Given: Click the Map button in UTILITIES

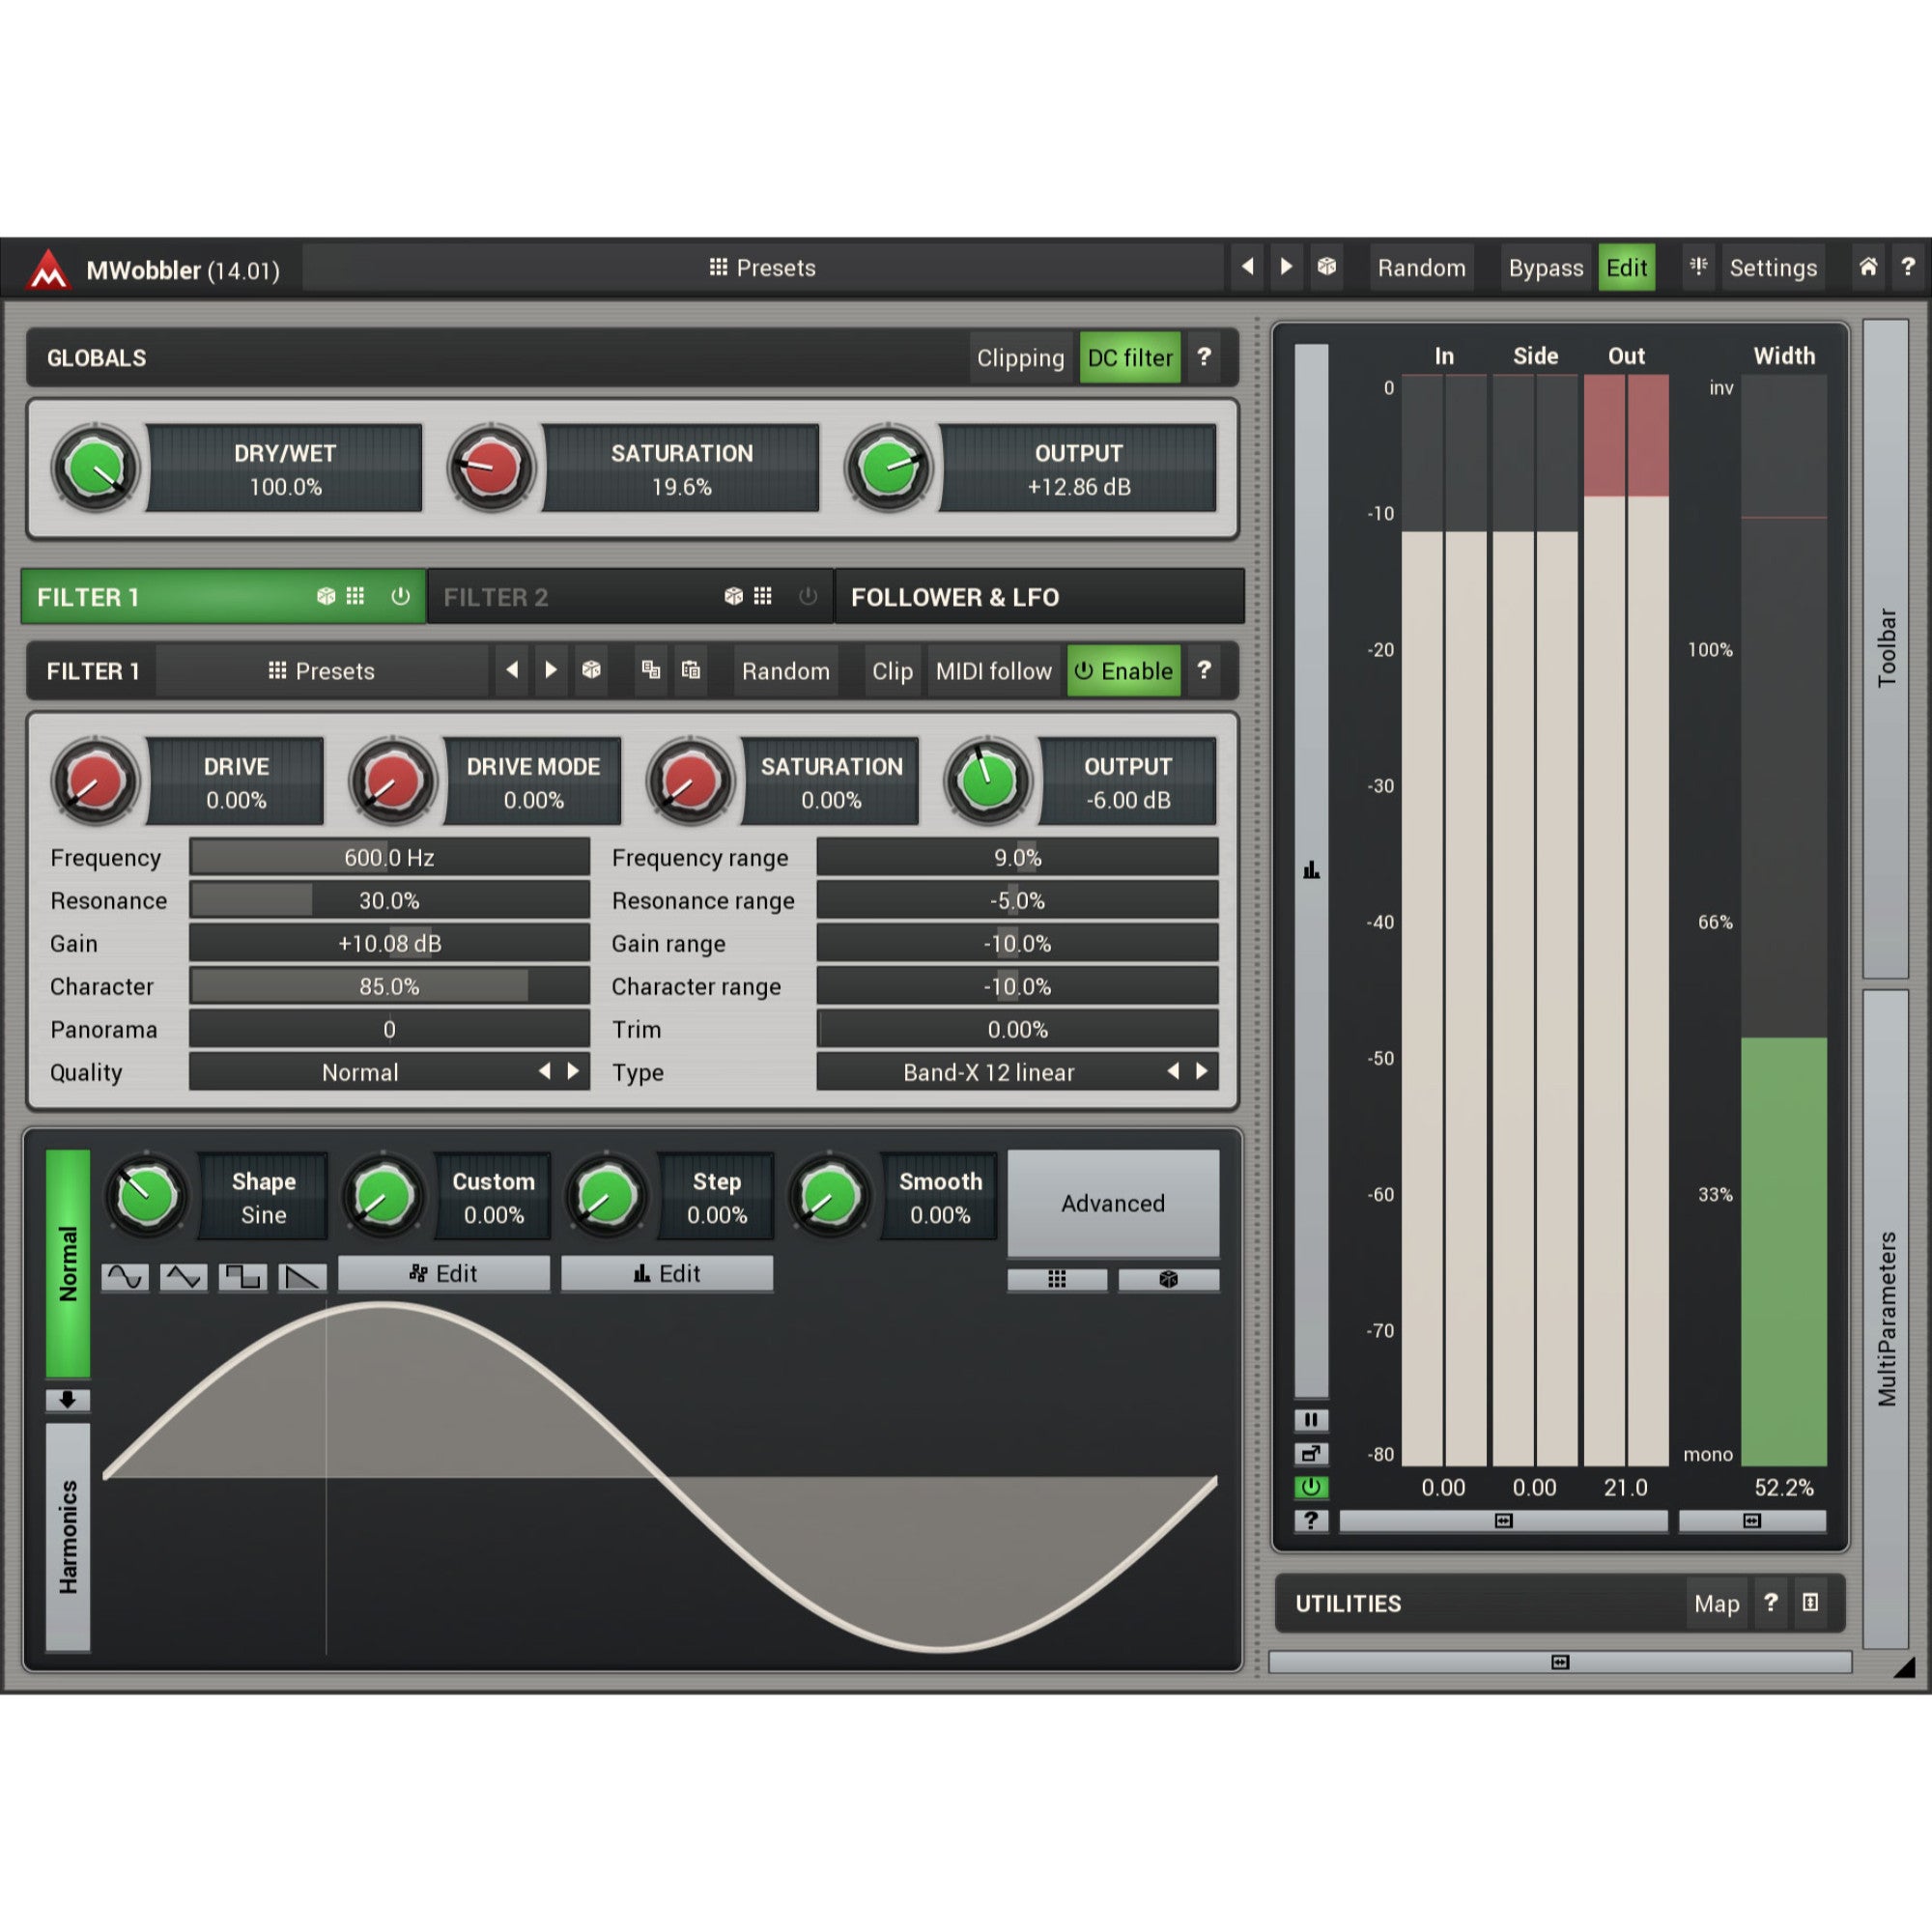Looking at the screenshot, I should click(1716, 1603).
